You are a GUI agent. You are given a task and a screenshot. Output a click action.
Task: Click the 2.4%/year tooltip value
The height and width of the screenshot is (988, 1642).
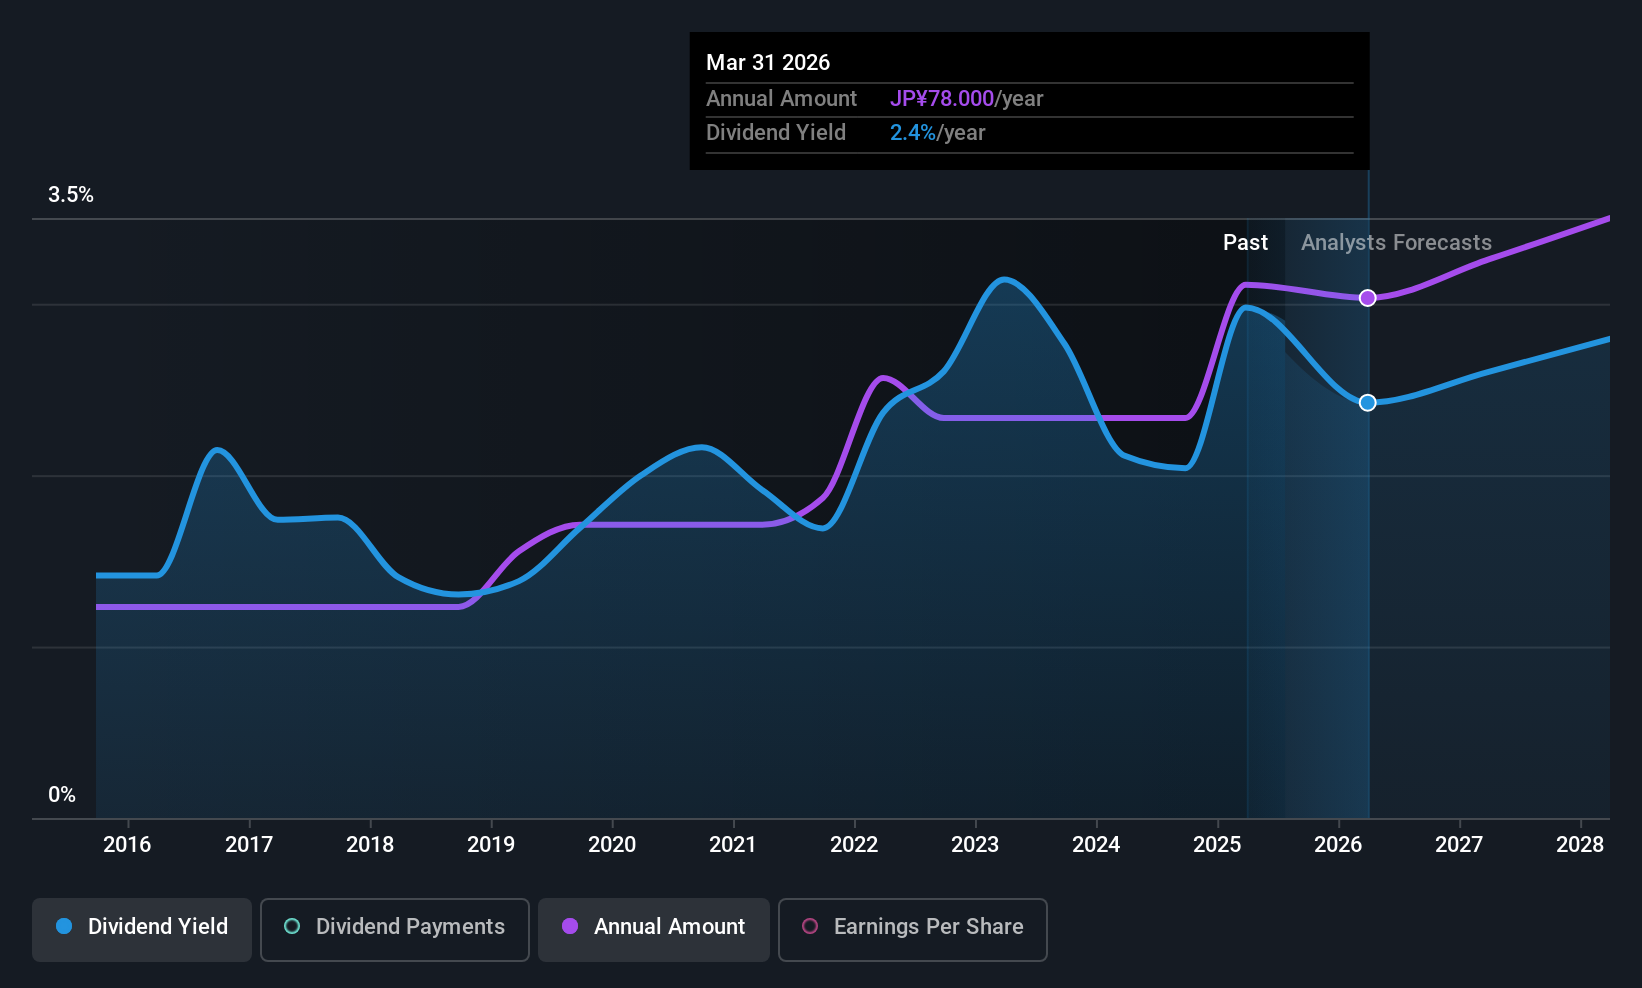pyautogui.click(x=938, y=133)
